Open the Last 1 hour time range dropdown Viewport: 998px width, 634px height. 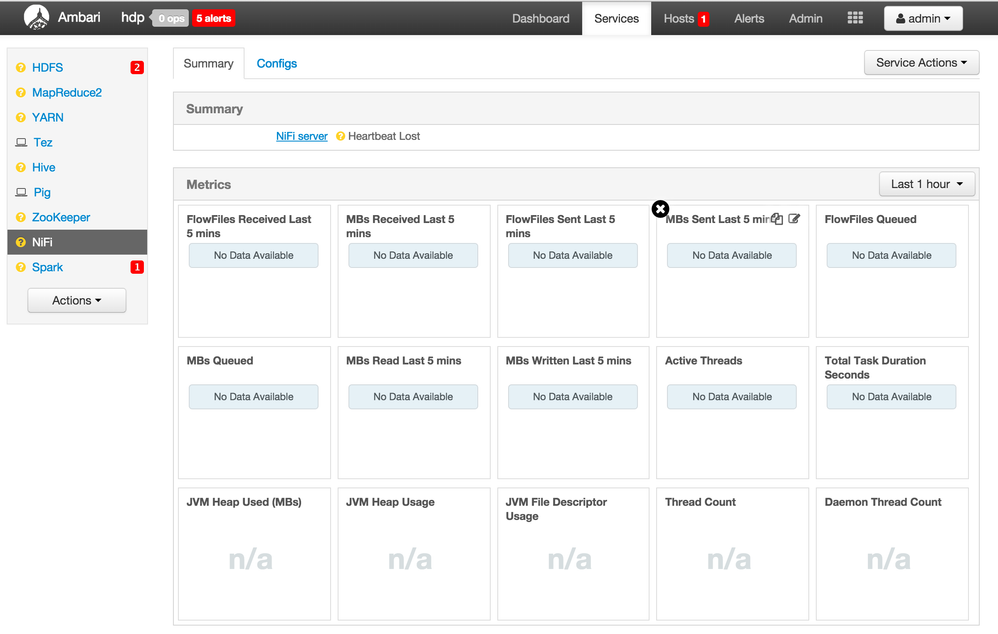click(927, 184)
